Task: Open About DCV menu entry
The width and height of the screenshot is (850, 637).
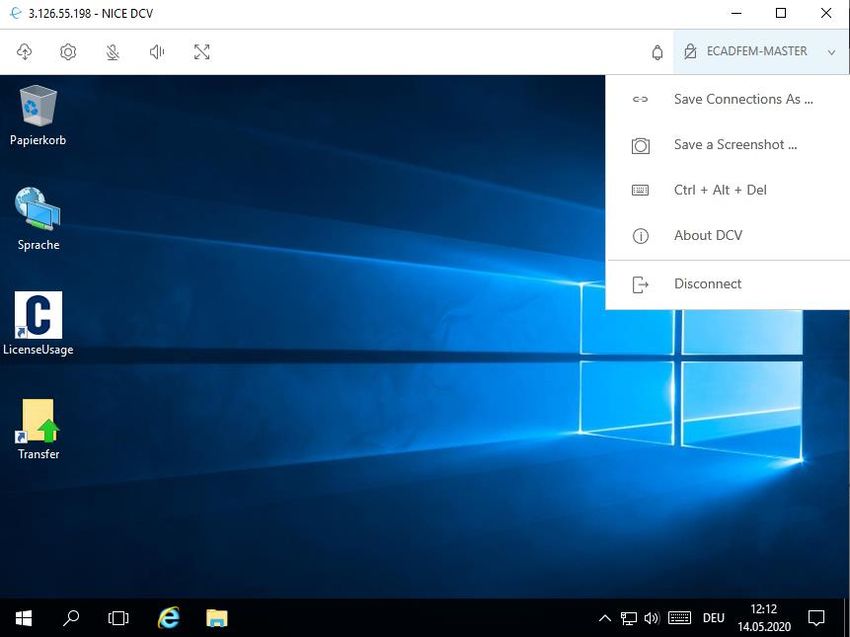Action: pyautogui.click(x=727, y=236)
